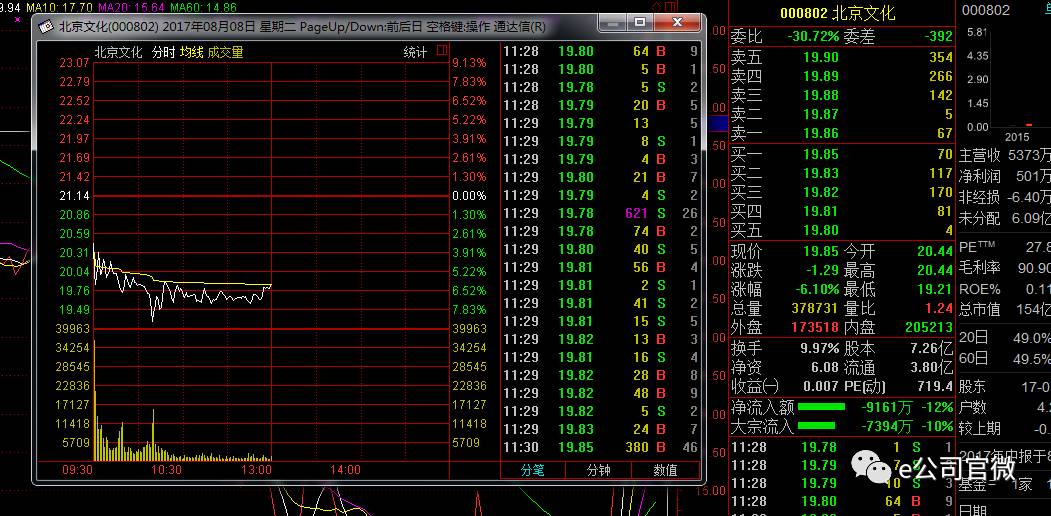The image size is (1051, 516).
Task: Toggle the 分时 intraday line display
Action: click(x=163, y=52)
